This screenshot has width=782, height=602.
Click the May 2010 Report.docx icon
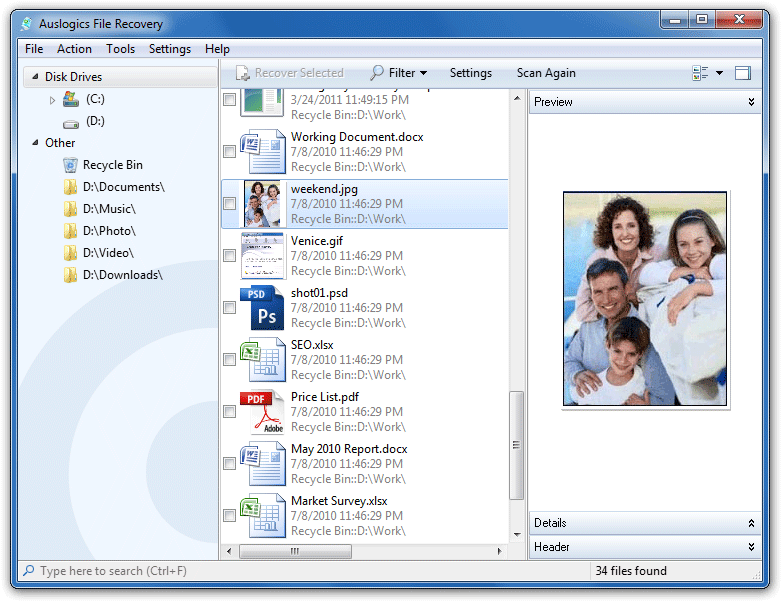click(x=263, y=464)
